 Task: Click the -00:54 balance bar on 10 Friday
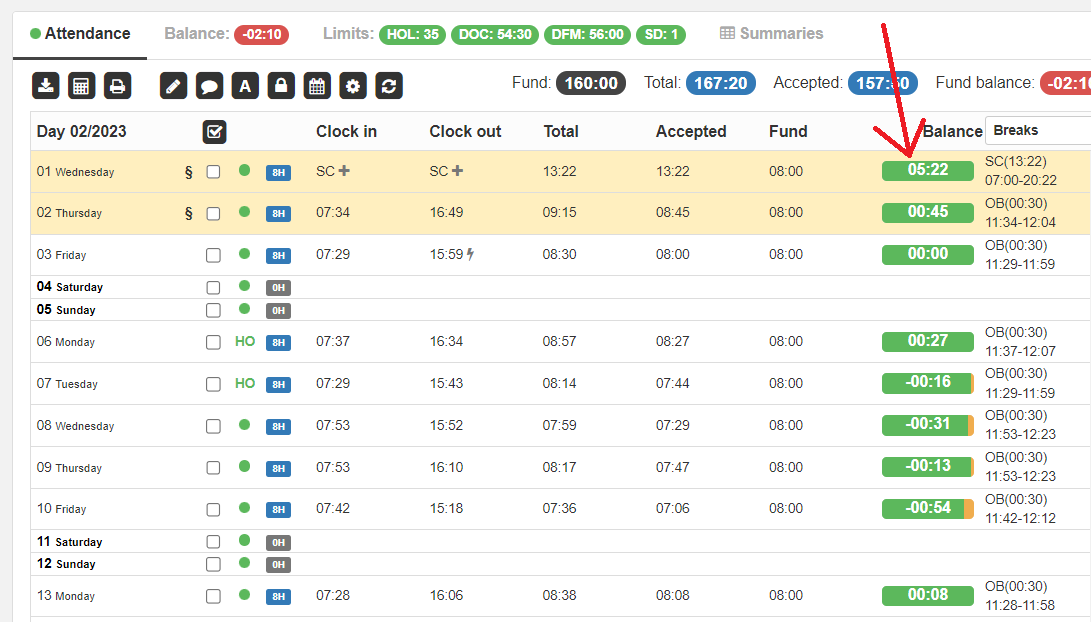tap(927, 508)
